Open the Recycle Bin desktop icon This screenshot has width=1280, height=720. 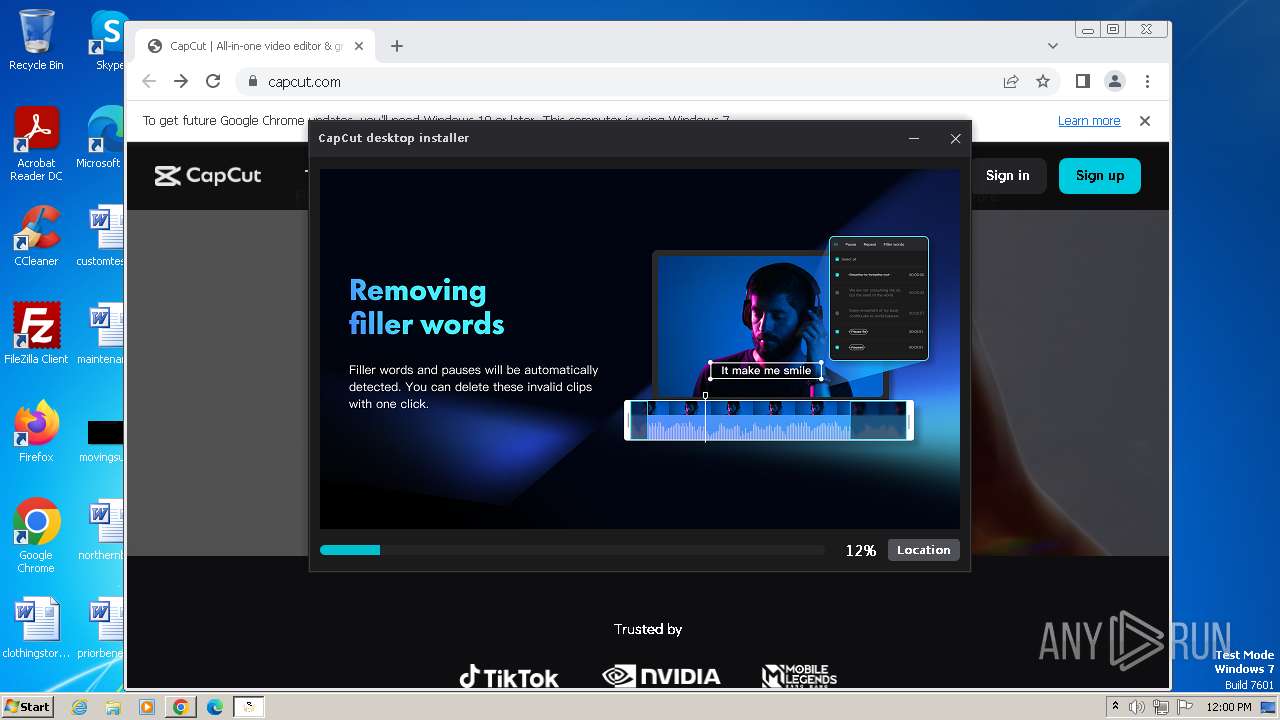36,40
